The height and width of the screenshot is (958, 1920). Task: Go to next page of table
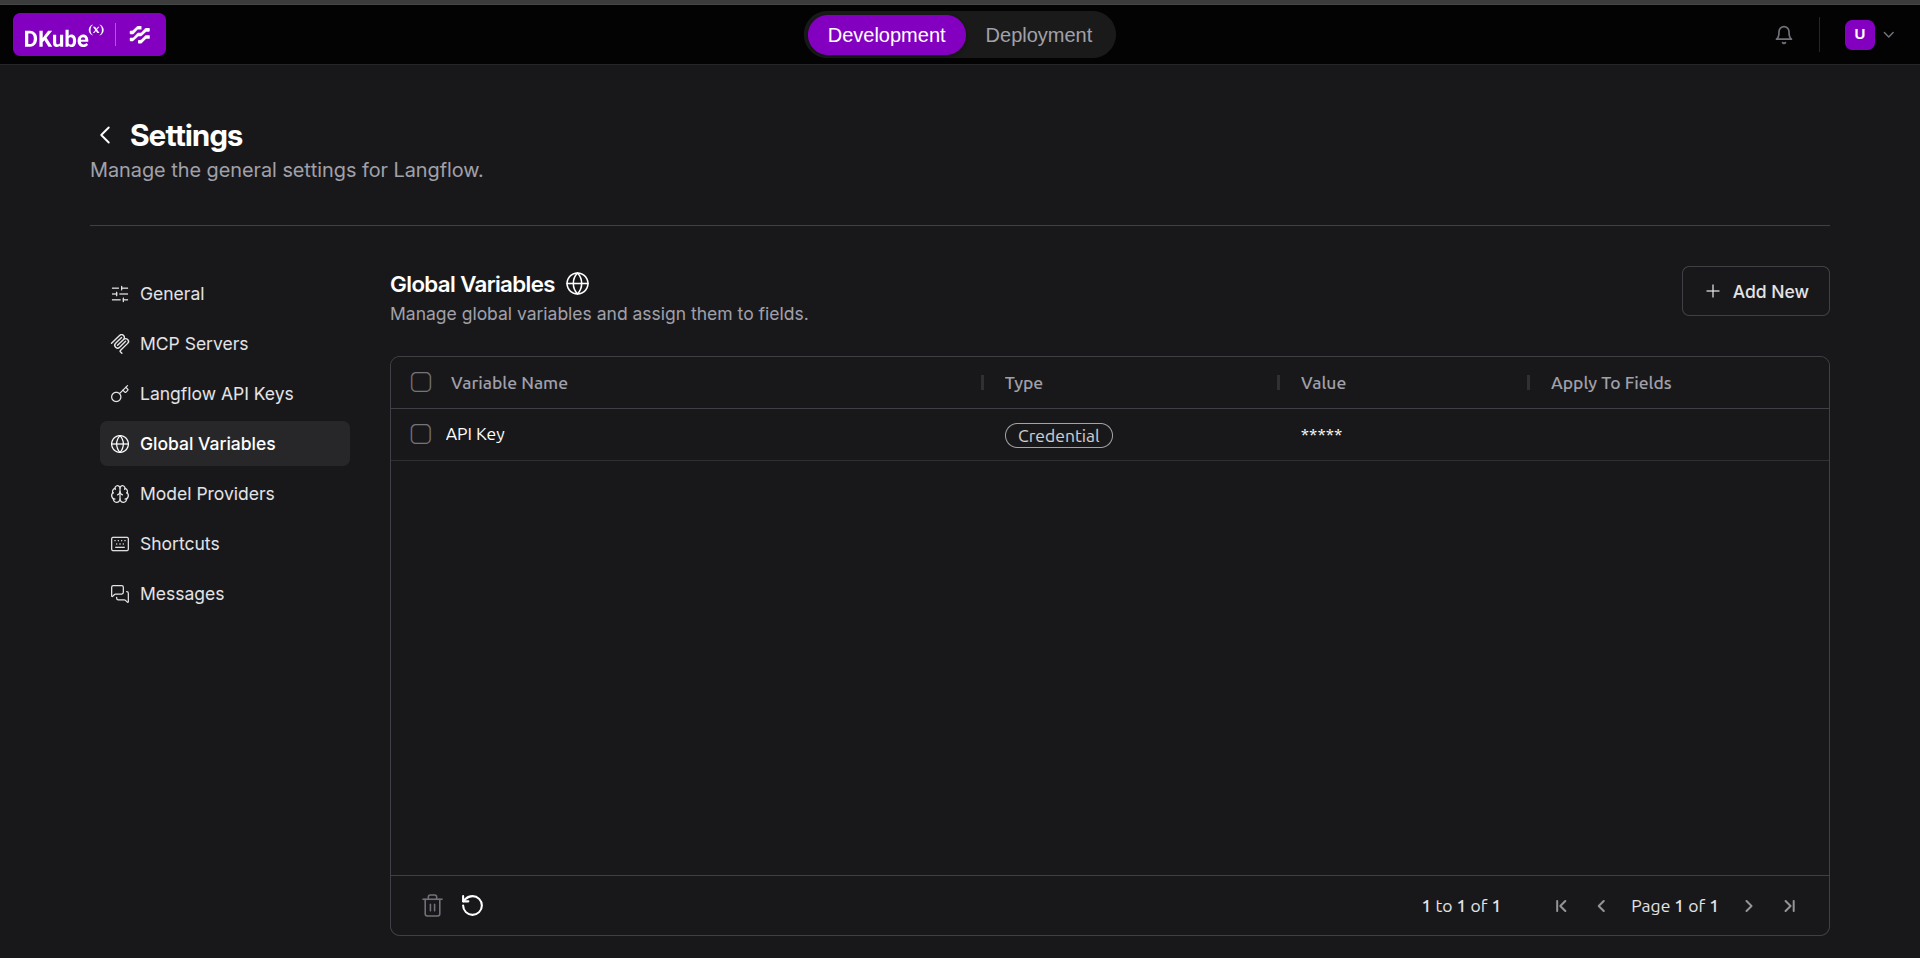[1749, 906]
